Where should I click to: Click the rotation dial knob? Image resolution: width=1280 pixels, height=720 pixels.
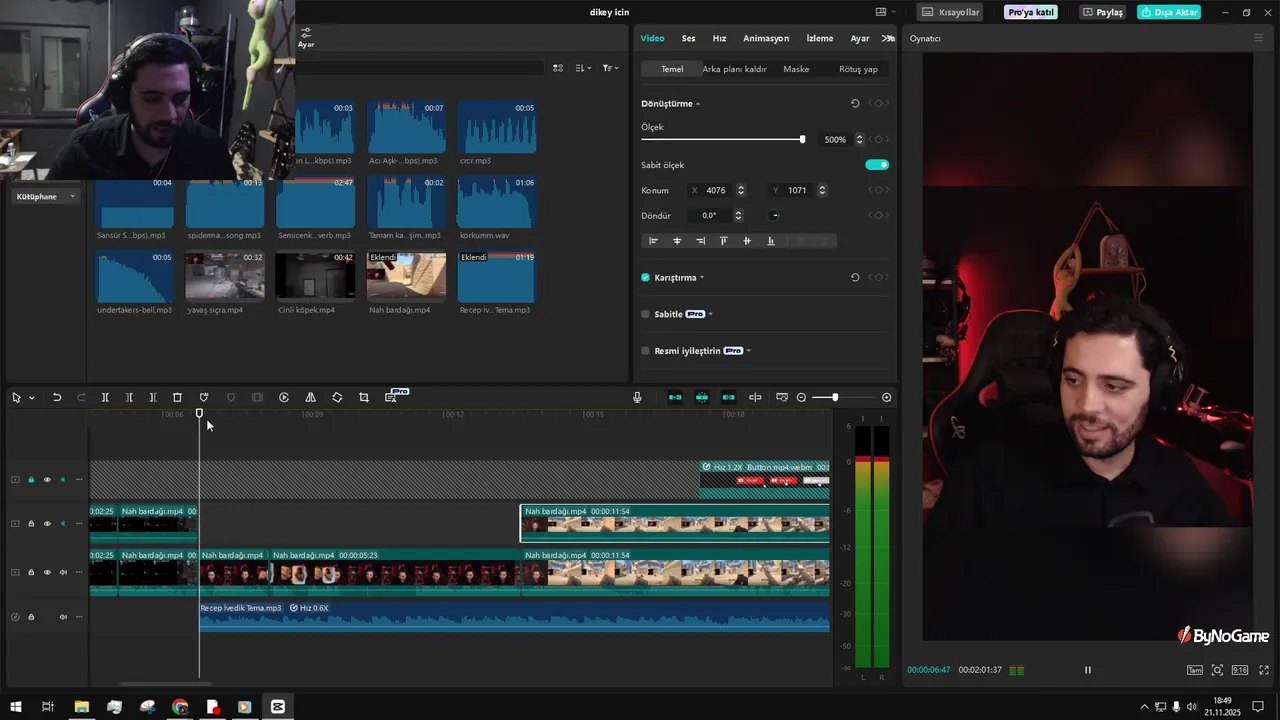click(774, 215)
